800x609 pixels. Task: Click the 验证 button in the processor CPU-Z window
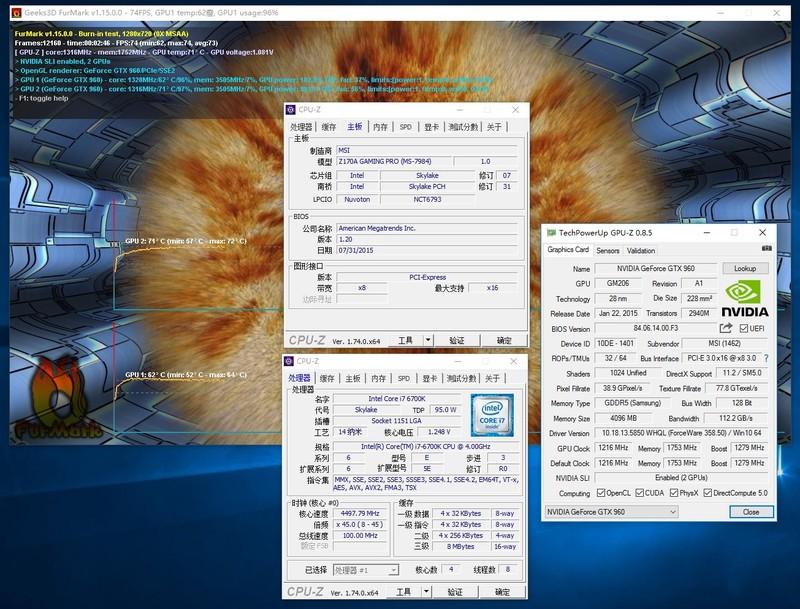click(x=455, y=592)
